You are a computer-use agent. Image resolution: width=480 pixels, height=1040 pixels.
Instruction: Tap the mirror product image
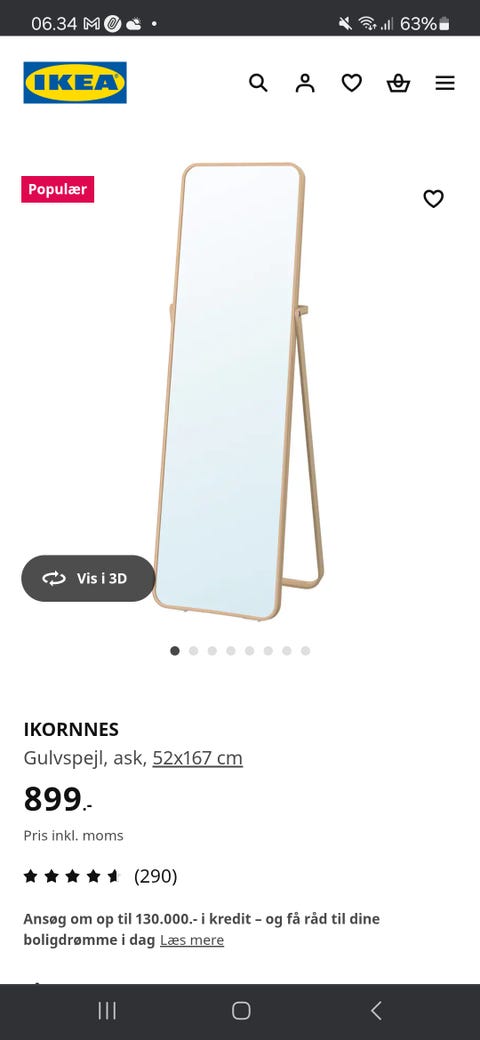click(x=239, y=391)
